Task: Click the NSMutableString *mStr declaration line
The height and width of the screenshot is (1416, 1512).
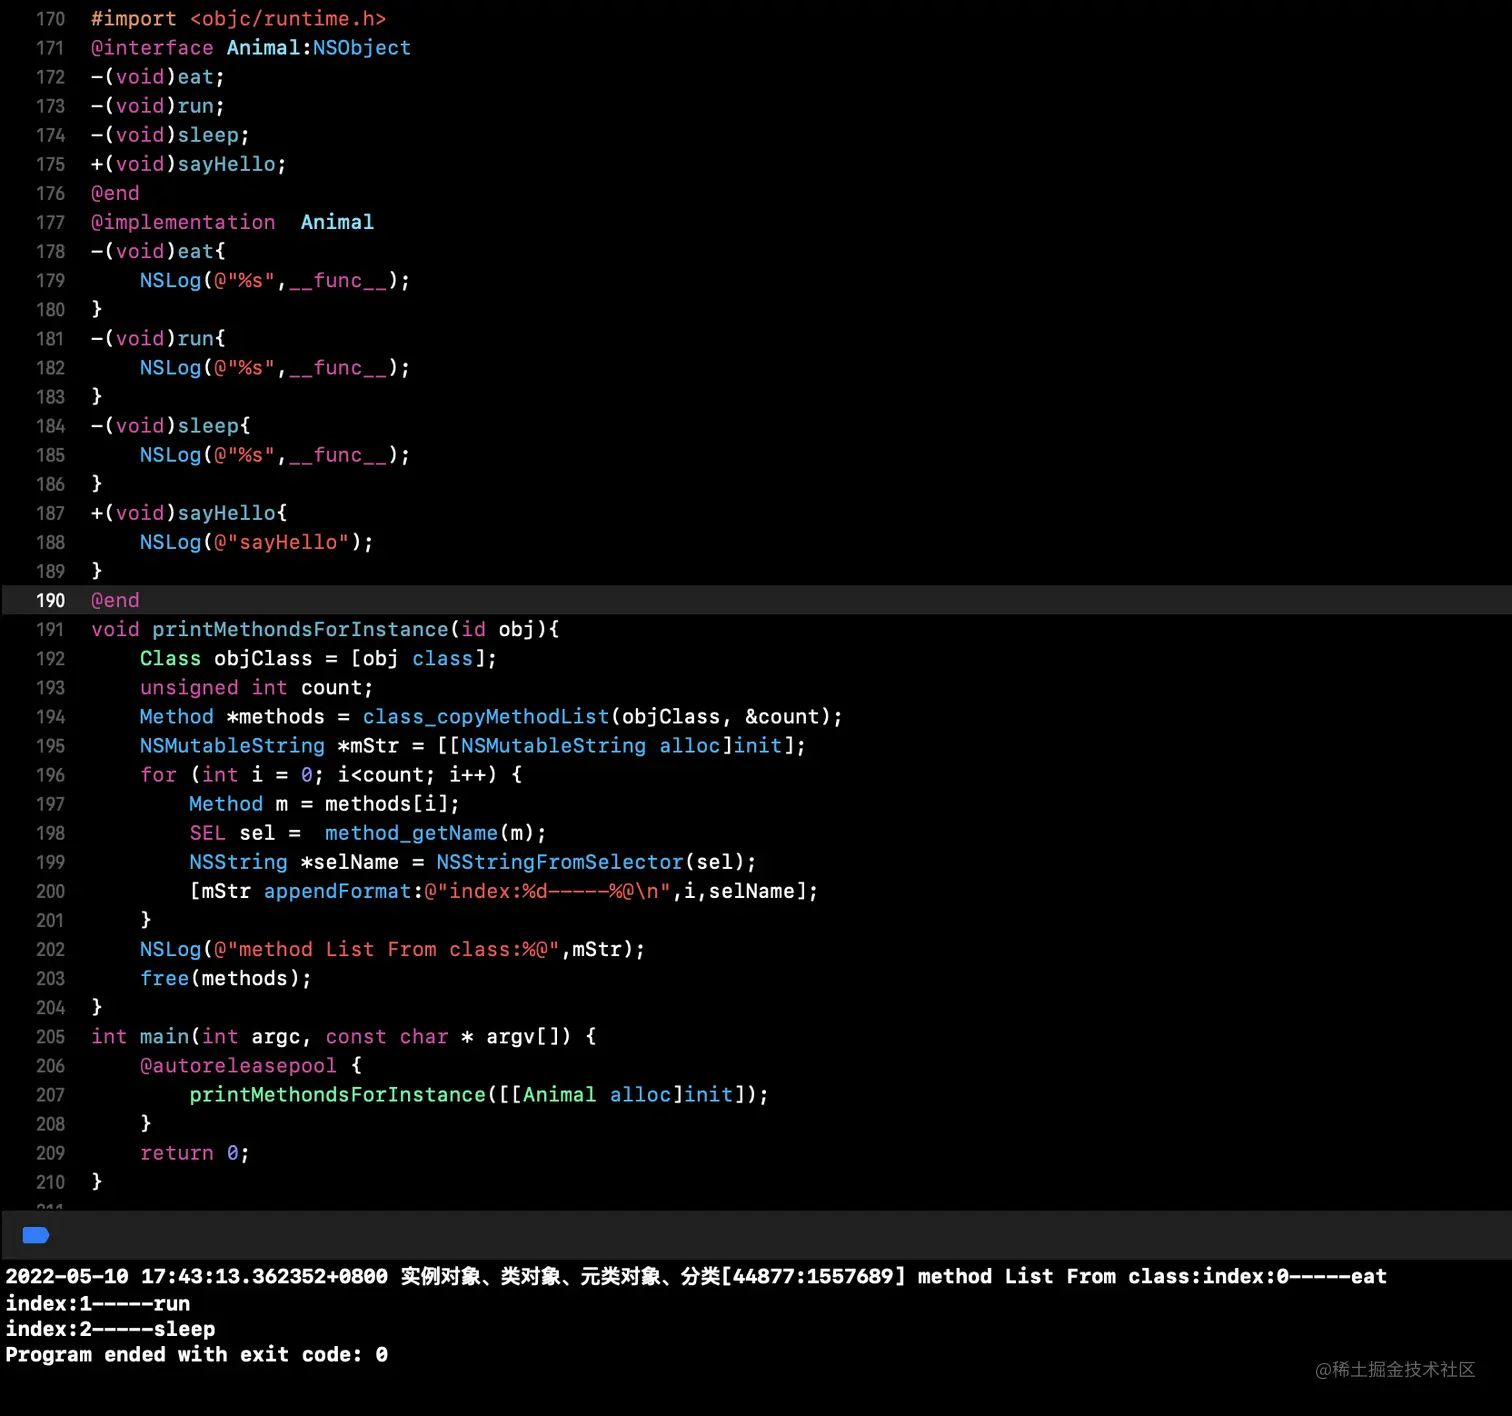Action: coord(473,746)
